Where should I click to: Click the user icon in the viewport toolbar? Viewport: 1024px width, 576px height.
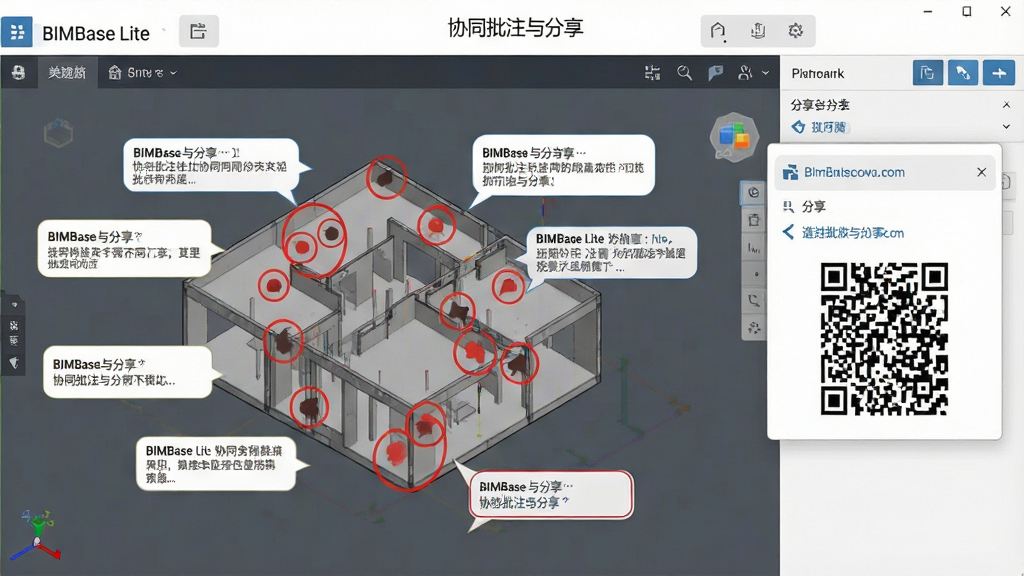[x=745, y=73]
